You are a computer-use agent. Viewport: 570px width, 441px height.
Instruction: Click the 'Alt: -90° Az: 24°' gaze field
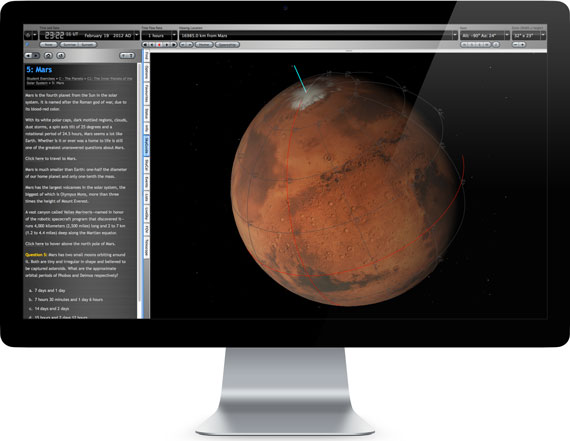(x=482, y=36)
